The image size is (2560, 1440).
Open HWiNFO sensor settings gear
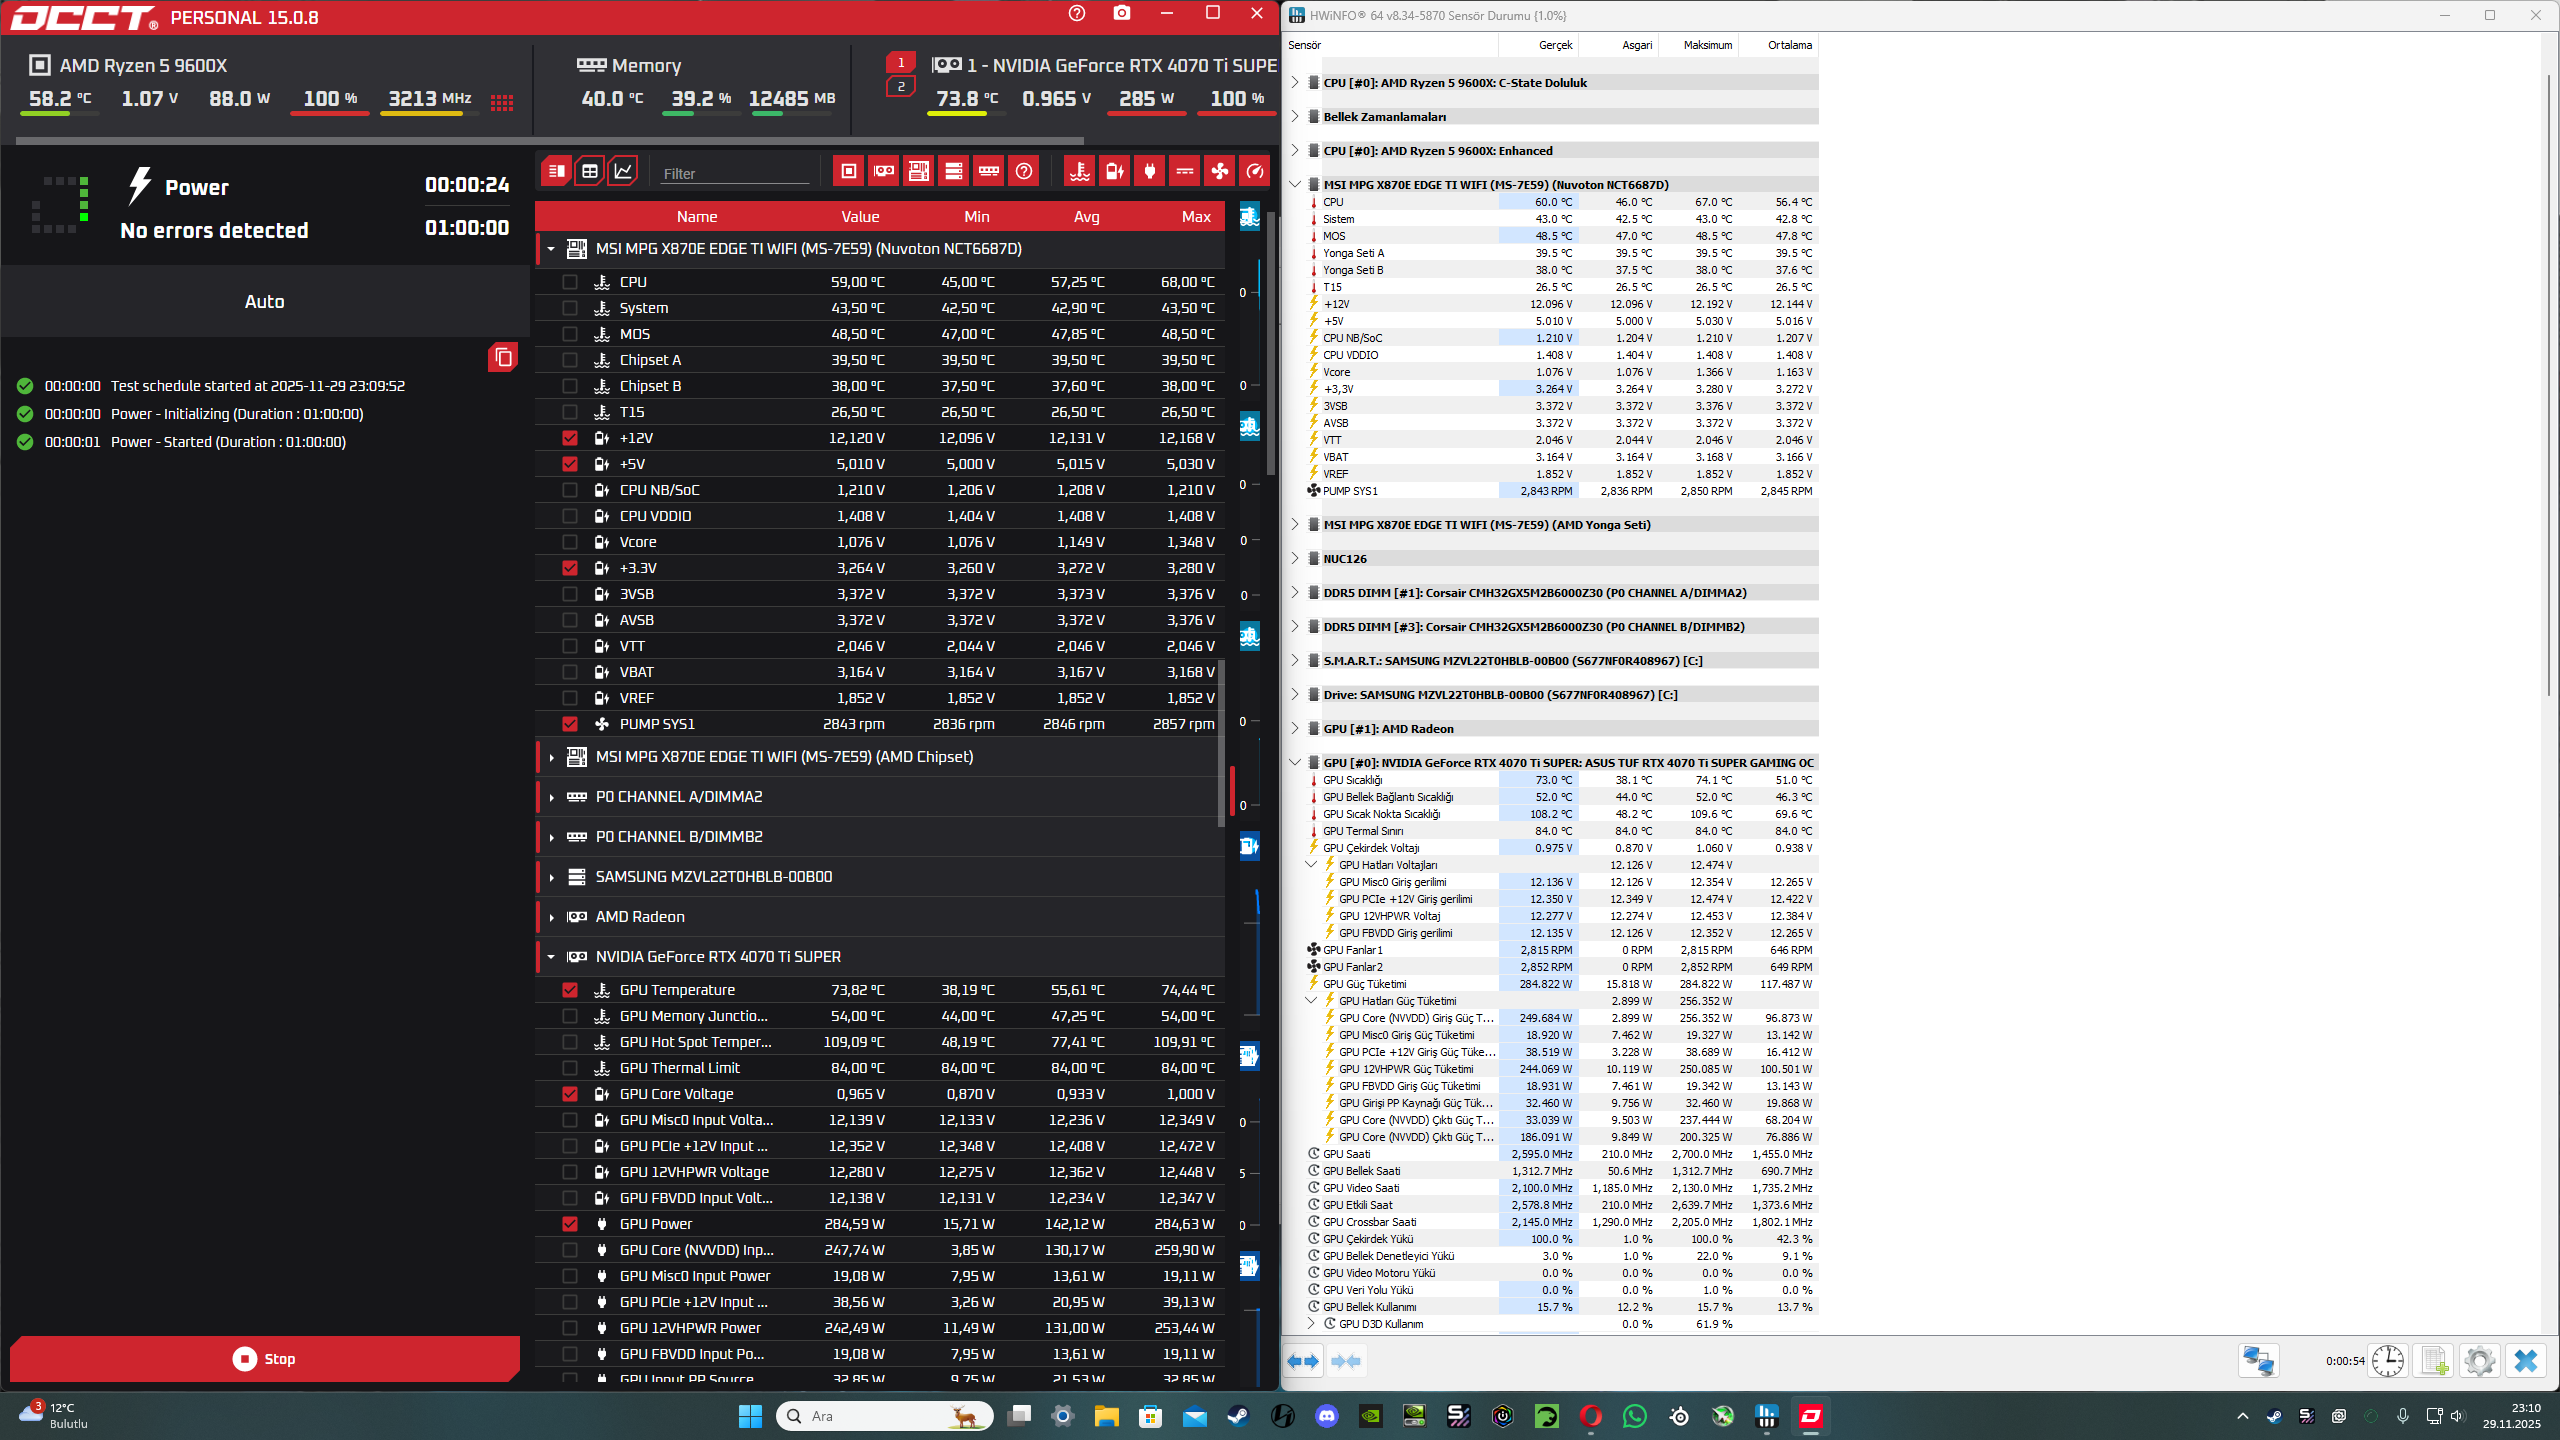(x=2480, y=1360)
